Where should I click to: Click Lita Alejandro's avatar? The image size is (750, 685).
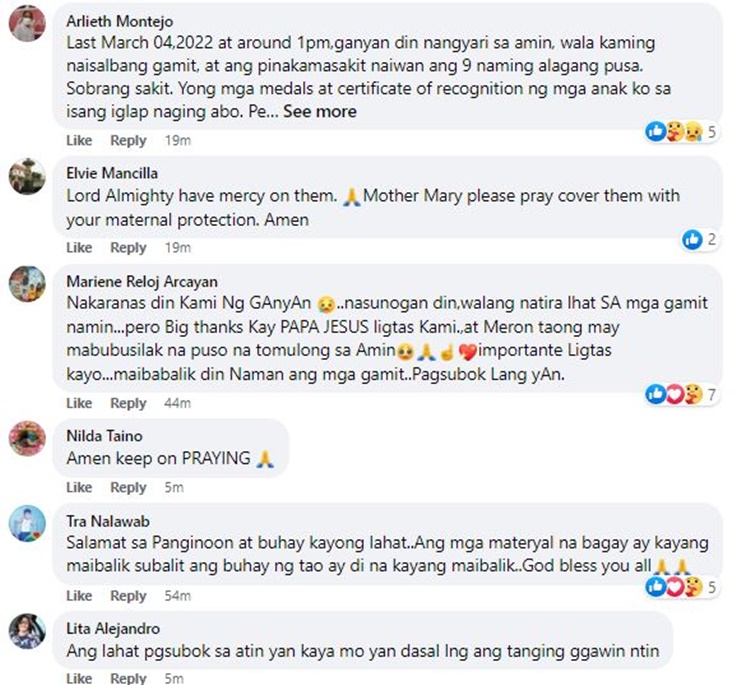27,631
